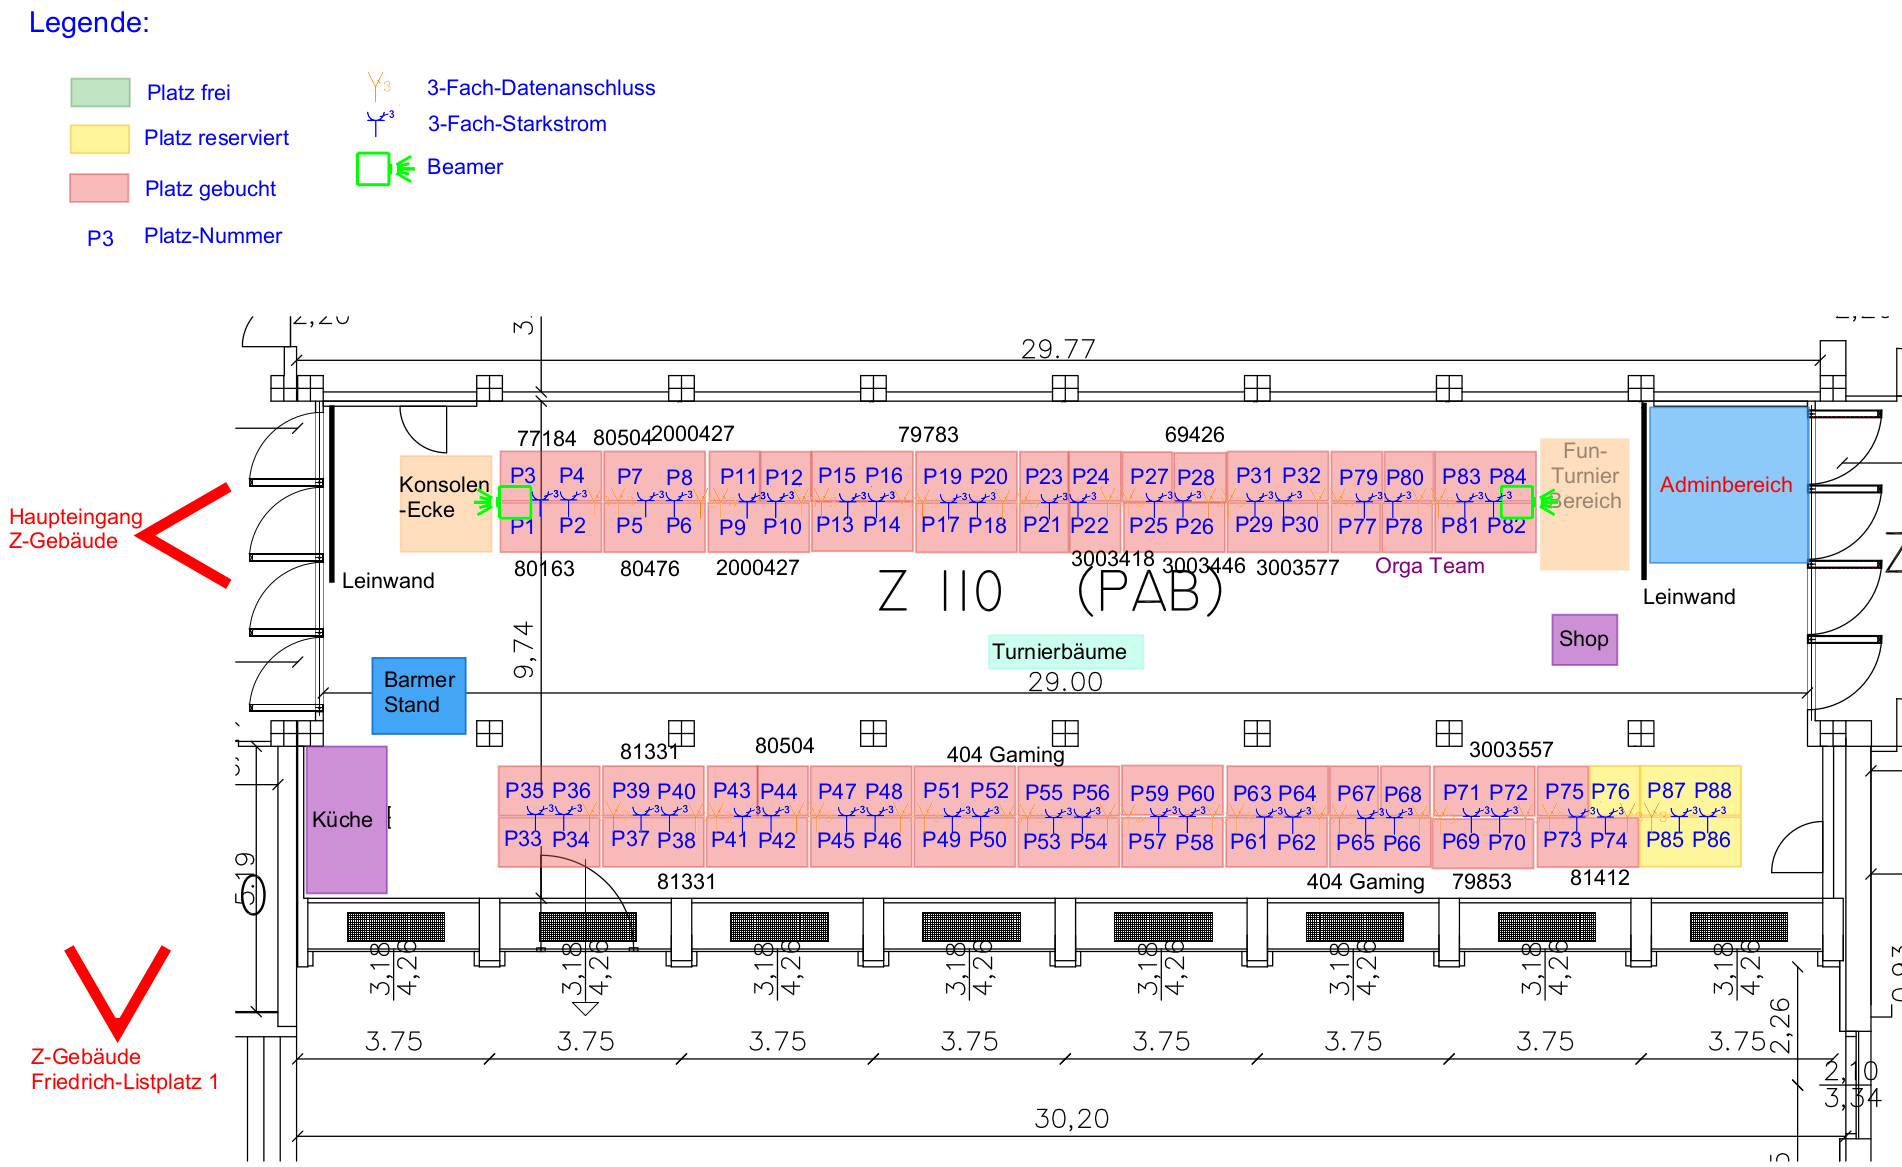This screenshot has width=1902, height=1167.
Task: Click the Beamer icon in the legend
Action: (373, 169)
